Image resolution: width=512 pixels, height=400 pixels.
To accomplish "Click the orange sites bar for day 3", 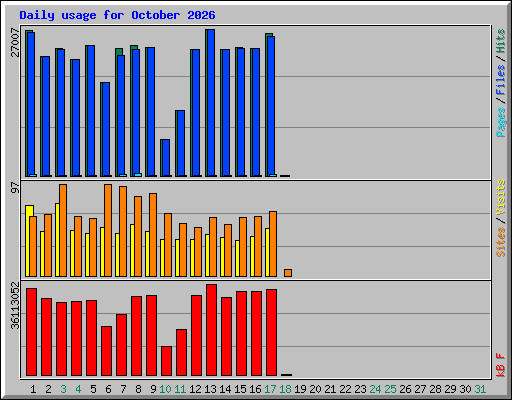I will (63, 230).
